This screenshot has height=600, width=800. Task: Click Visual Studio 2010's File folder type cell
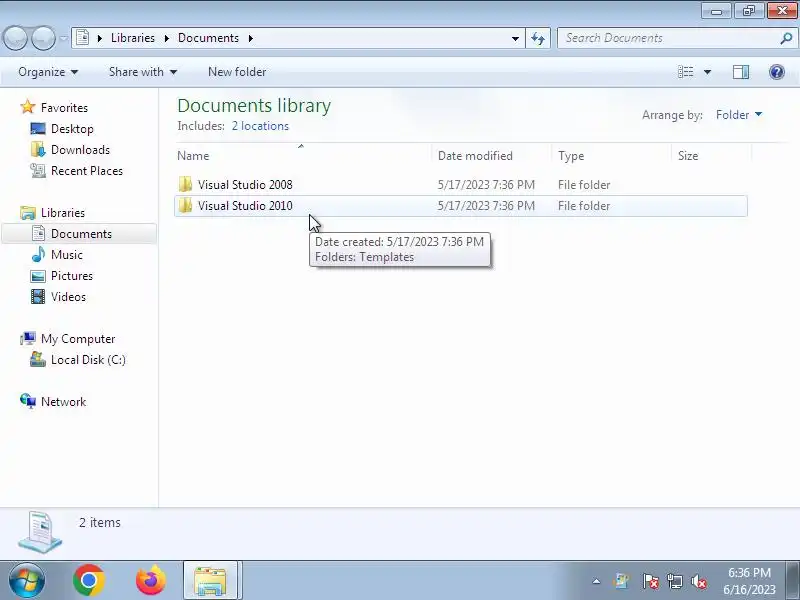[x=584, y=206]
